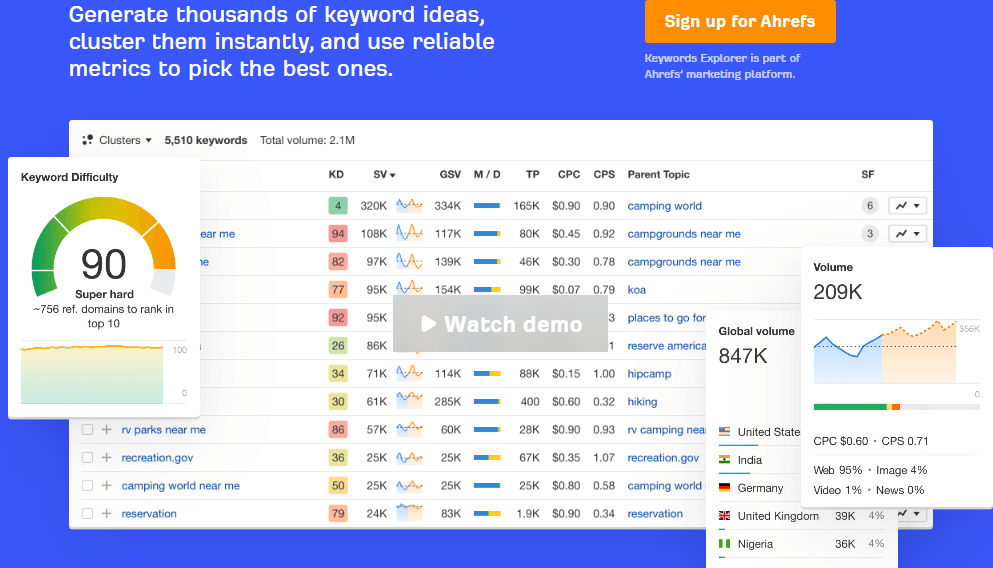This screenshot has height=568, width=993.
Task: Click the mobile/desktop bar in 320K row
Action: 487,206
